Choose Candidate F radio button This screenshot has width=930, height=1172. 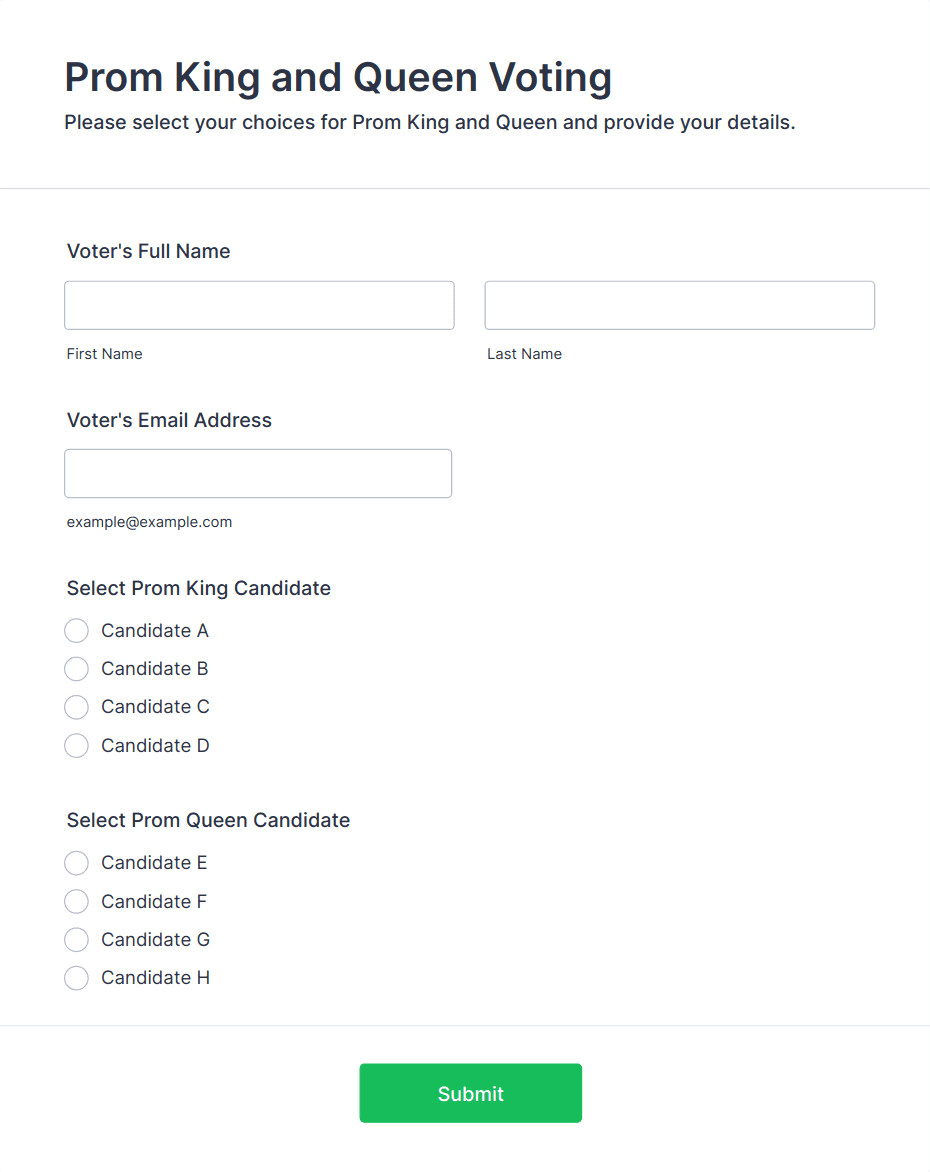pos(77,902)
